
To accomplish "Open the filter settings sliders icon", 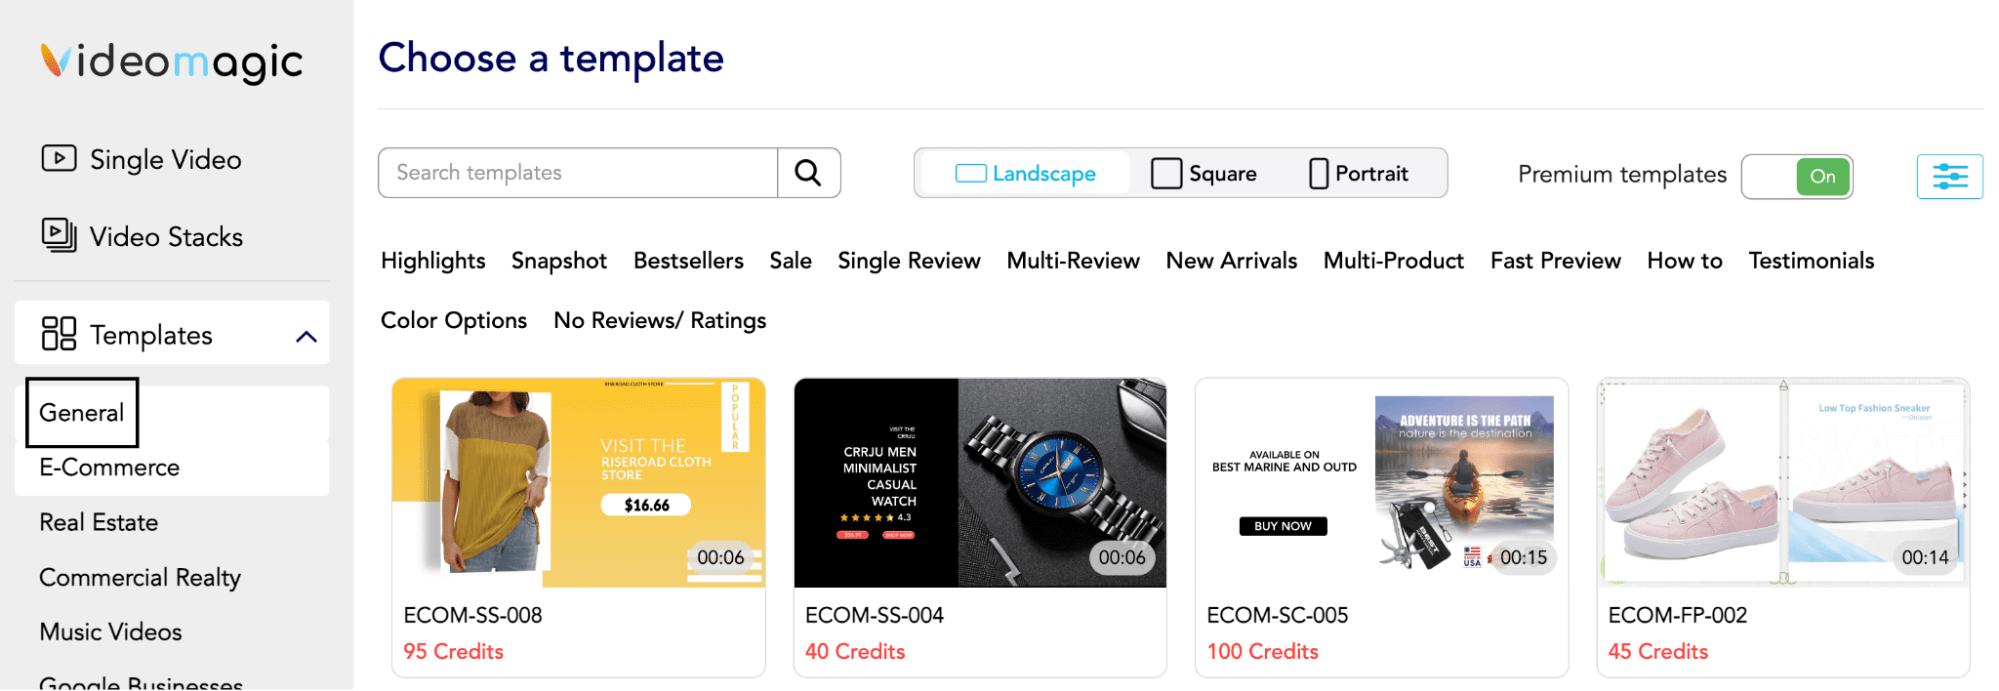I will tap(1949, 177).
